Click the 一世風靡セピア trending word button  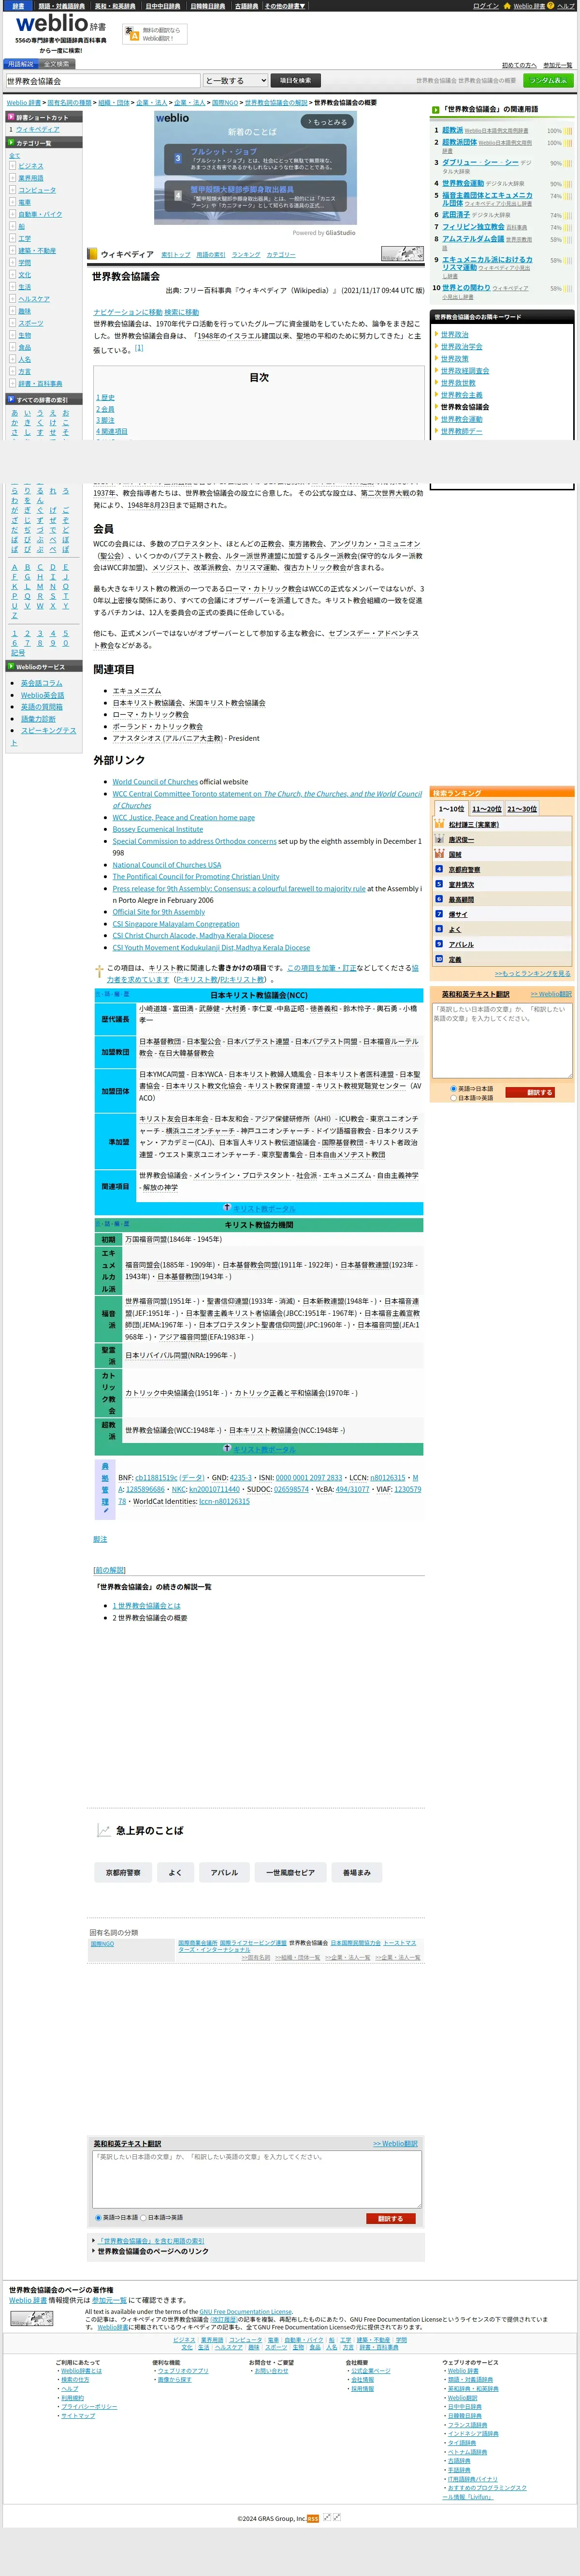[x=291, y=1872]
